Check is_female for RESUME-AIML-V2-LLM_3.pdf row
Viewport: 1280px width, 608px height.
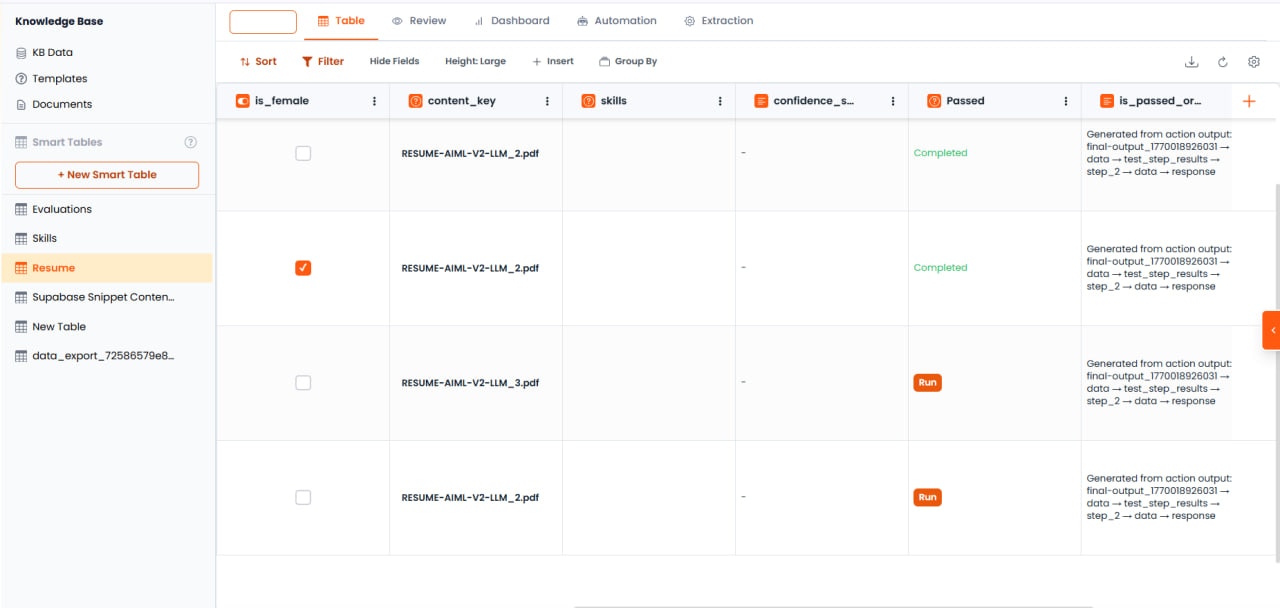(303, 382)
